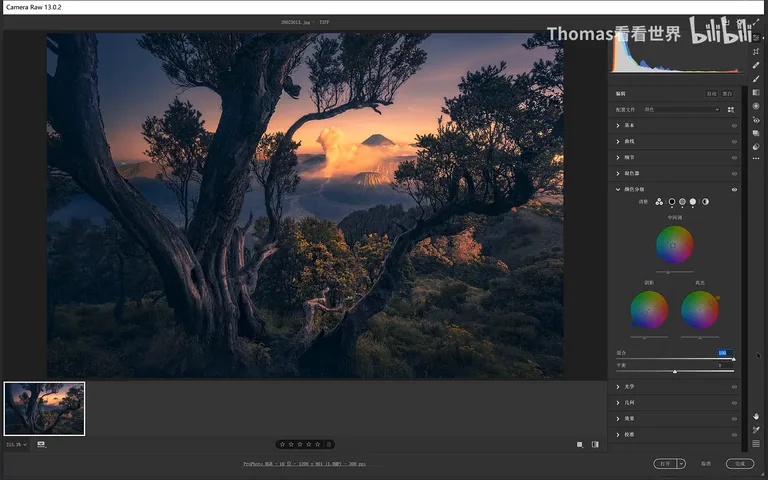Select the Radial Filter tool

click(756, 106)
